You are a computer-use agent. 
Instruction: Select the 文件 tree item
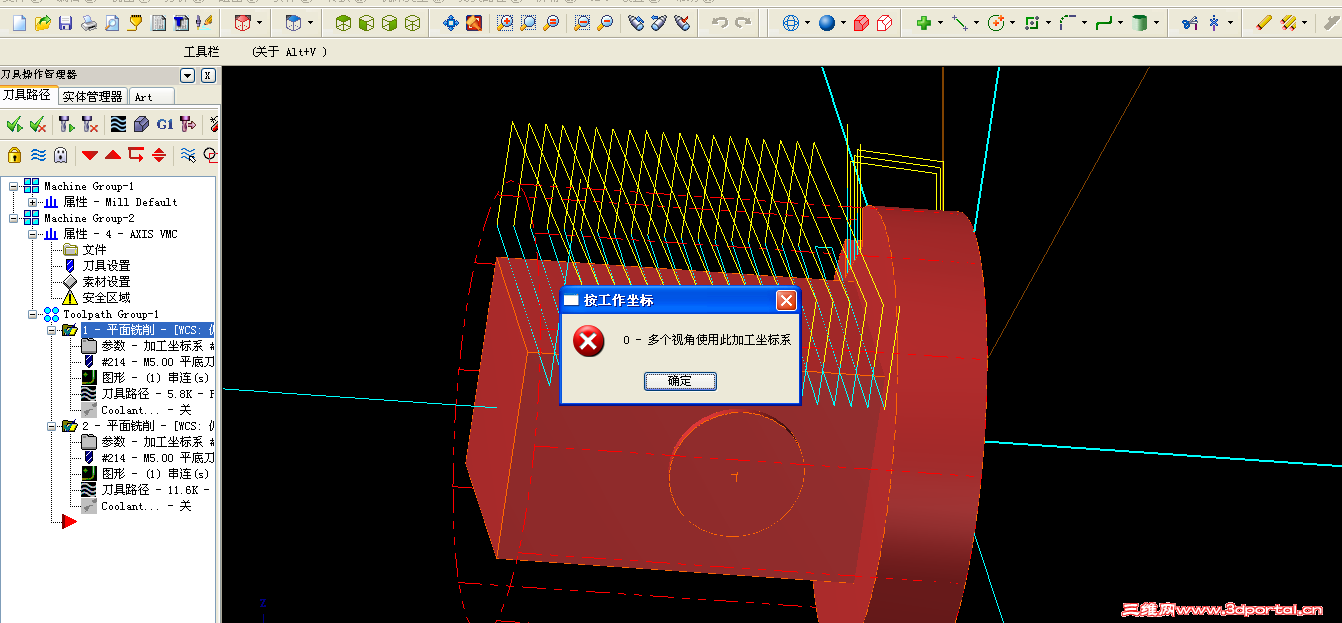pyautogui.click(x=94, y=250)
